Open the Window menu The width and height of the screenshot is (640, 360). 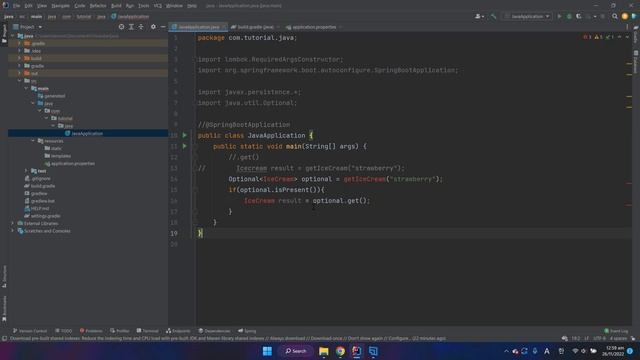174,6
